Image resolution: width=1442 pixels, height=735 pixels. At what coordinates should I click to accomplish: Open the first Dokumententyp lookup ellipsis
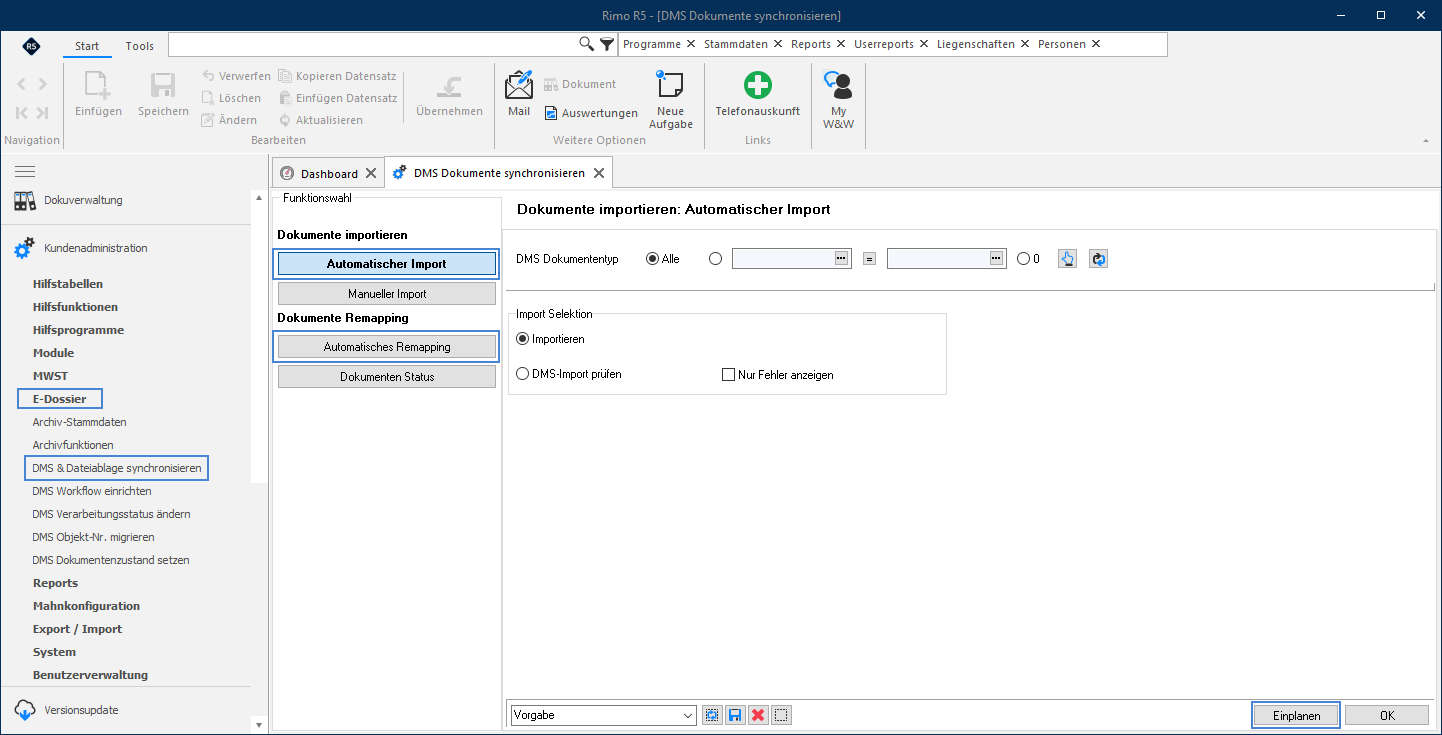pos(841,258)
